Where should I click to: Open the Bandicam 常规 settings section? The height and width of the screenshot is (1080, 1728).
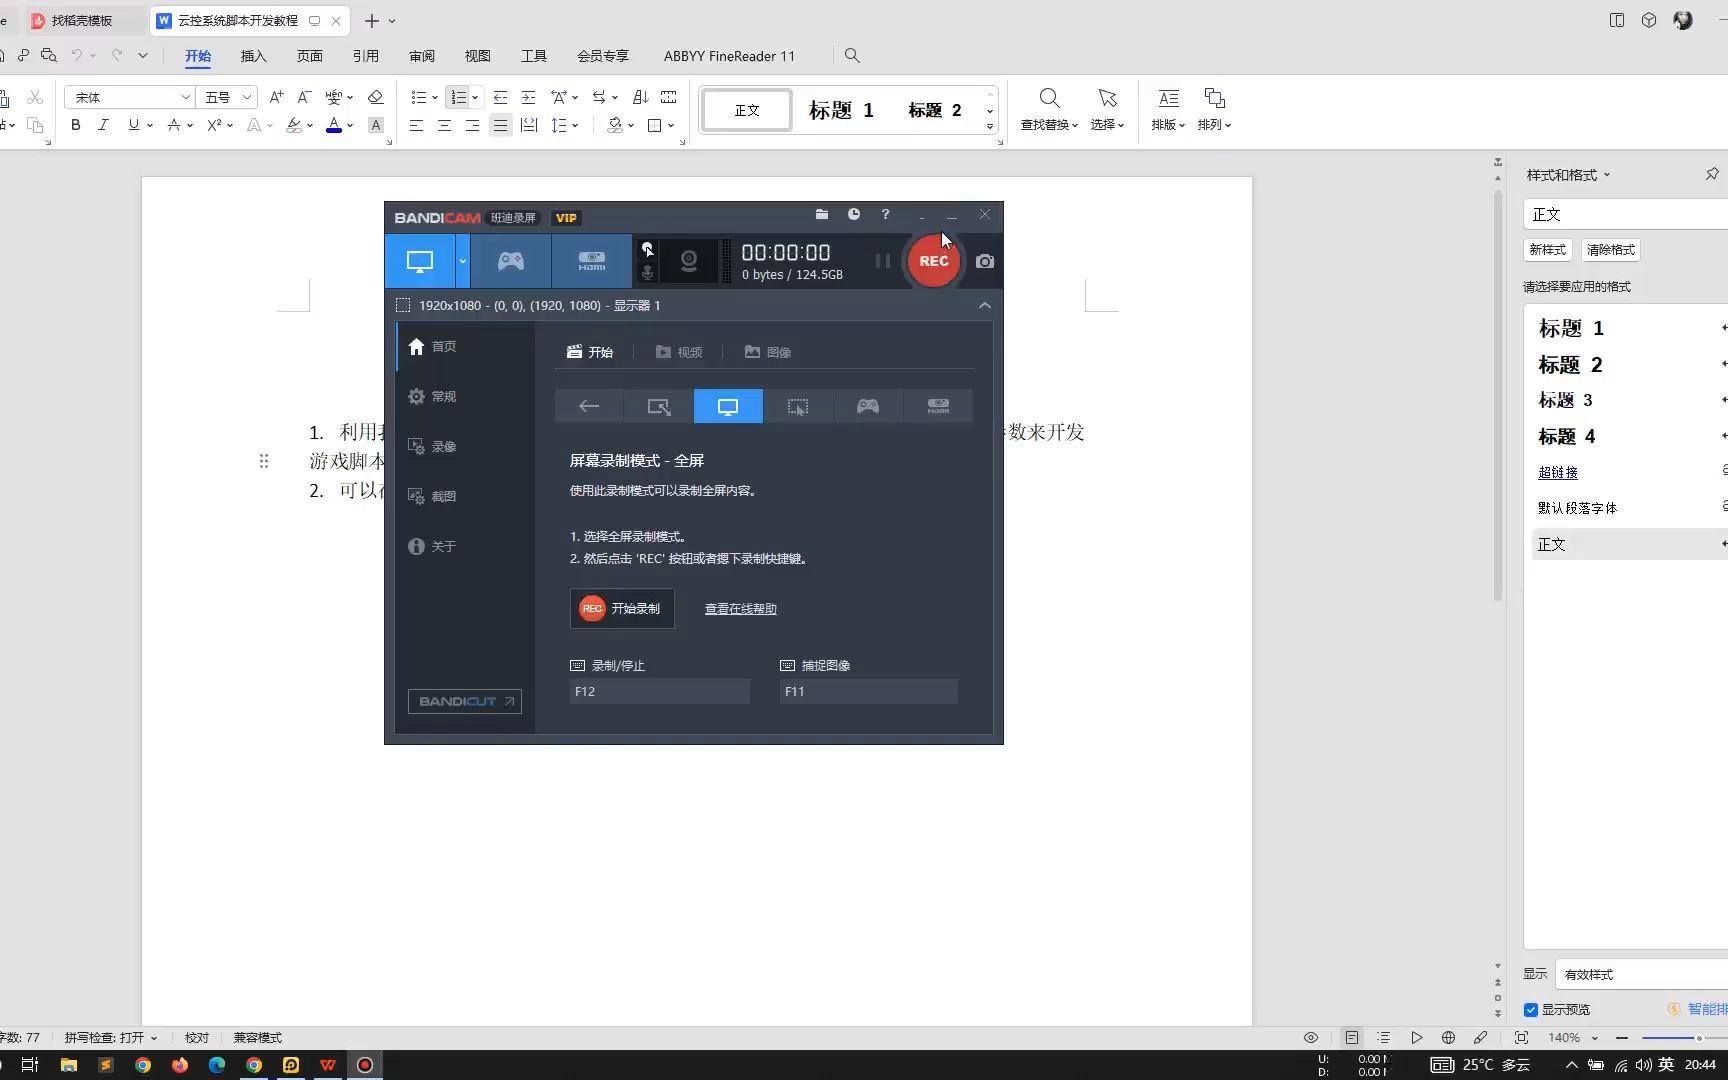(x=433, y=396)
